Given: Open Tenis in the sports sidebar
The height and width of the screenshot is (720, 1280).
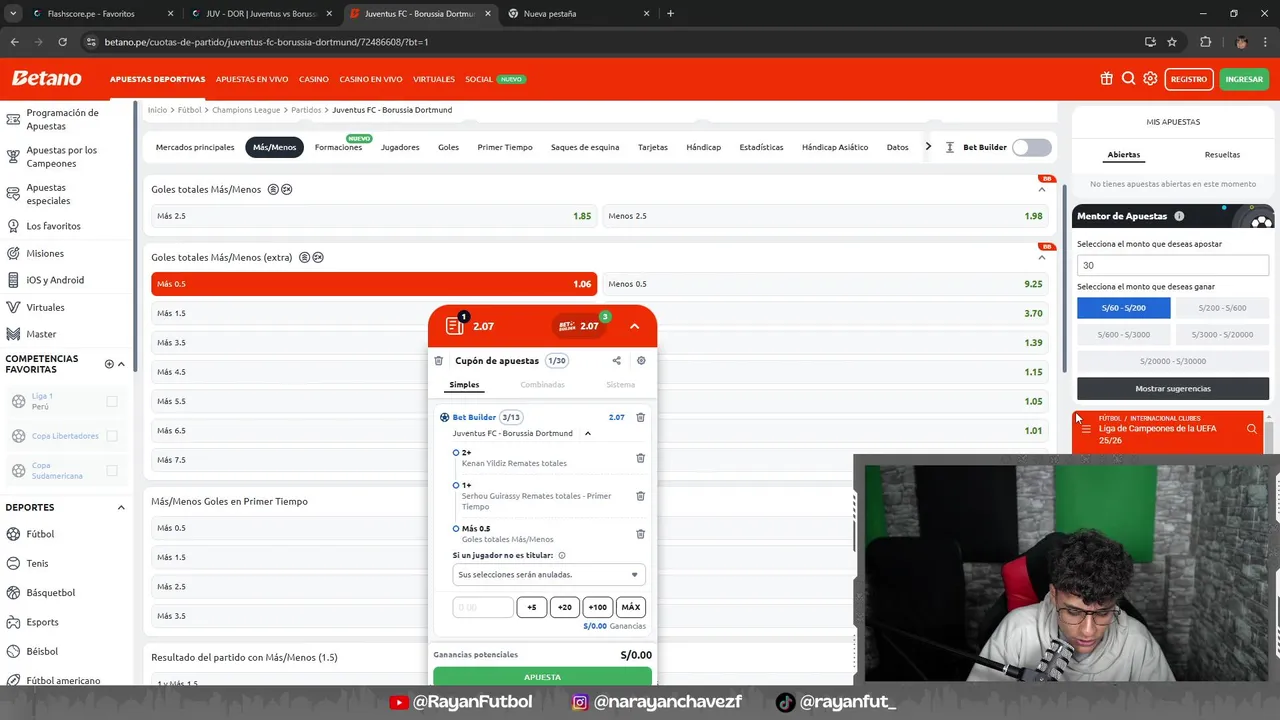Looking at the screenshot, I should (x=37, y=563).
